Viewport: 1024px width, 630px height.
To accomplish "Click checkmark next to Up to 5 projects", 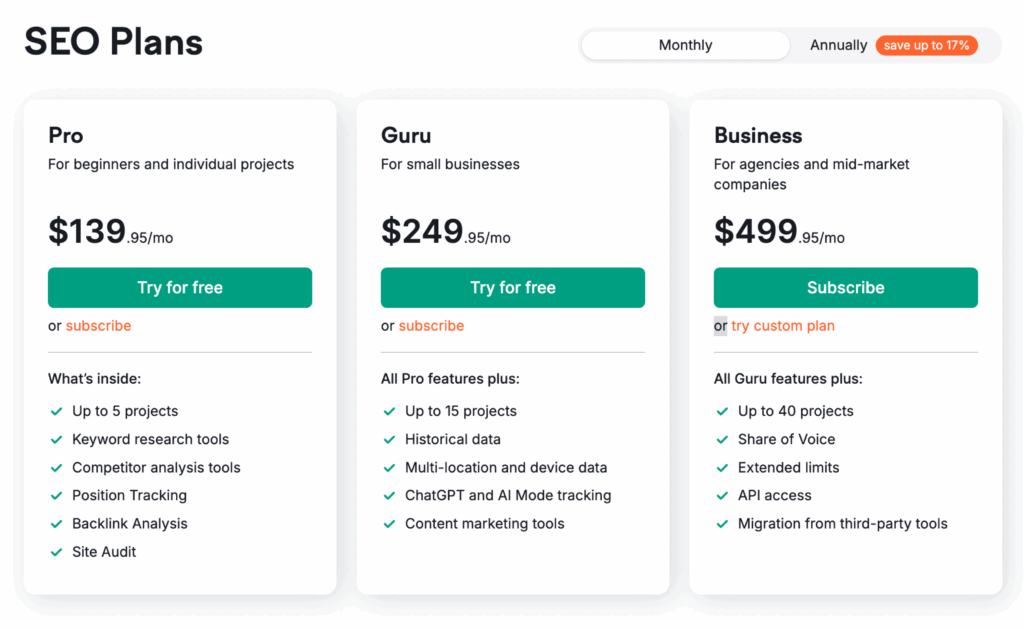I will (x=56, y=411).
